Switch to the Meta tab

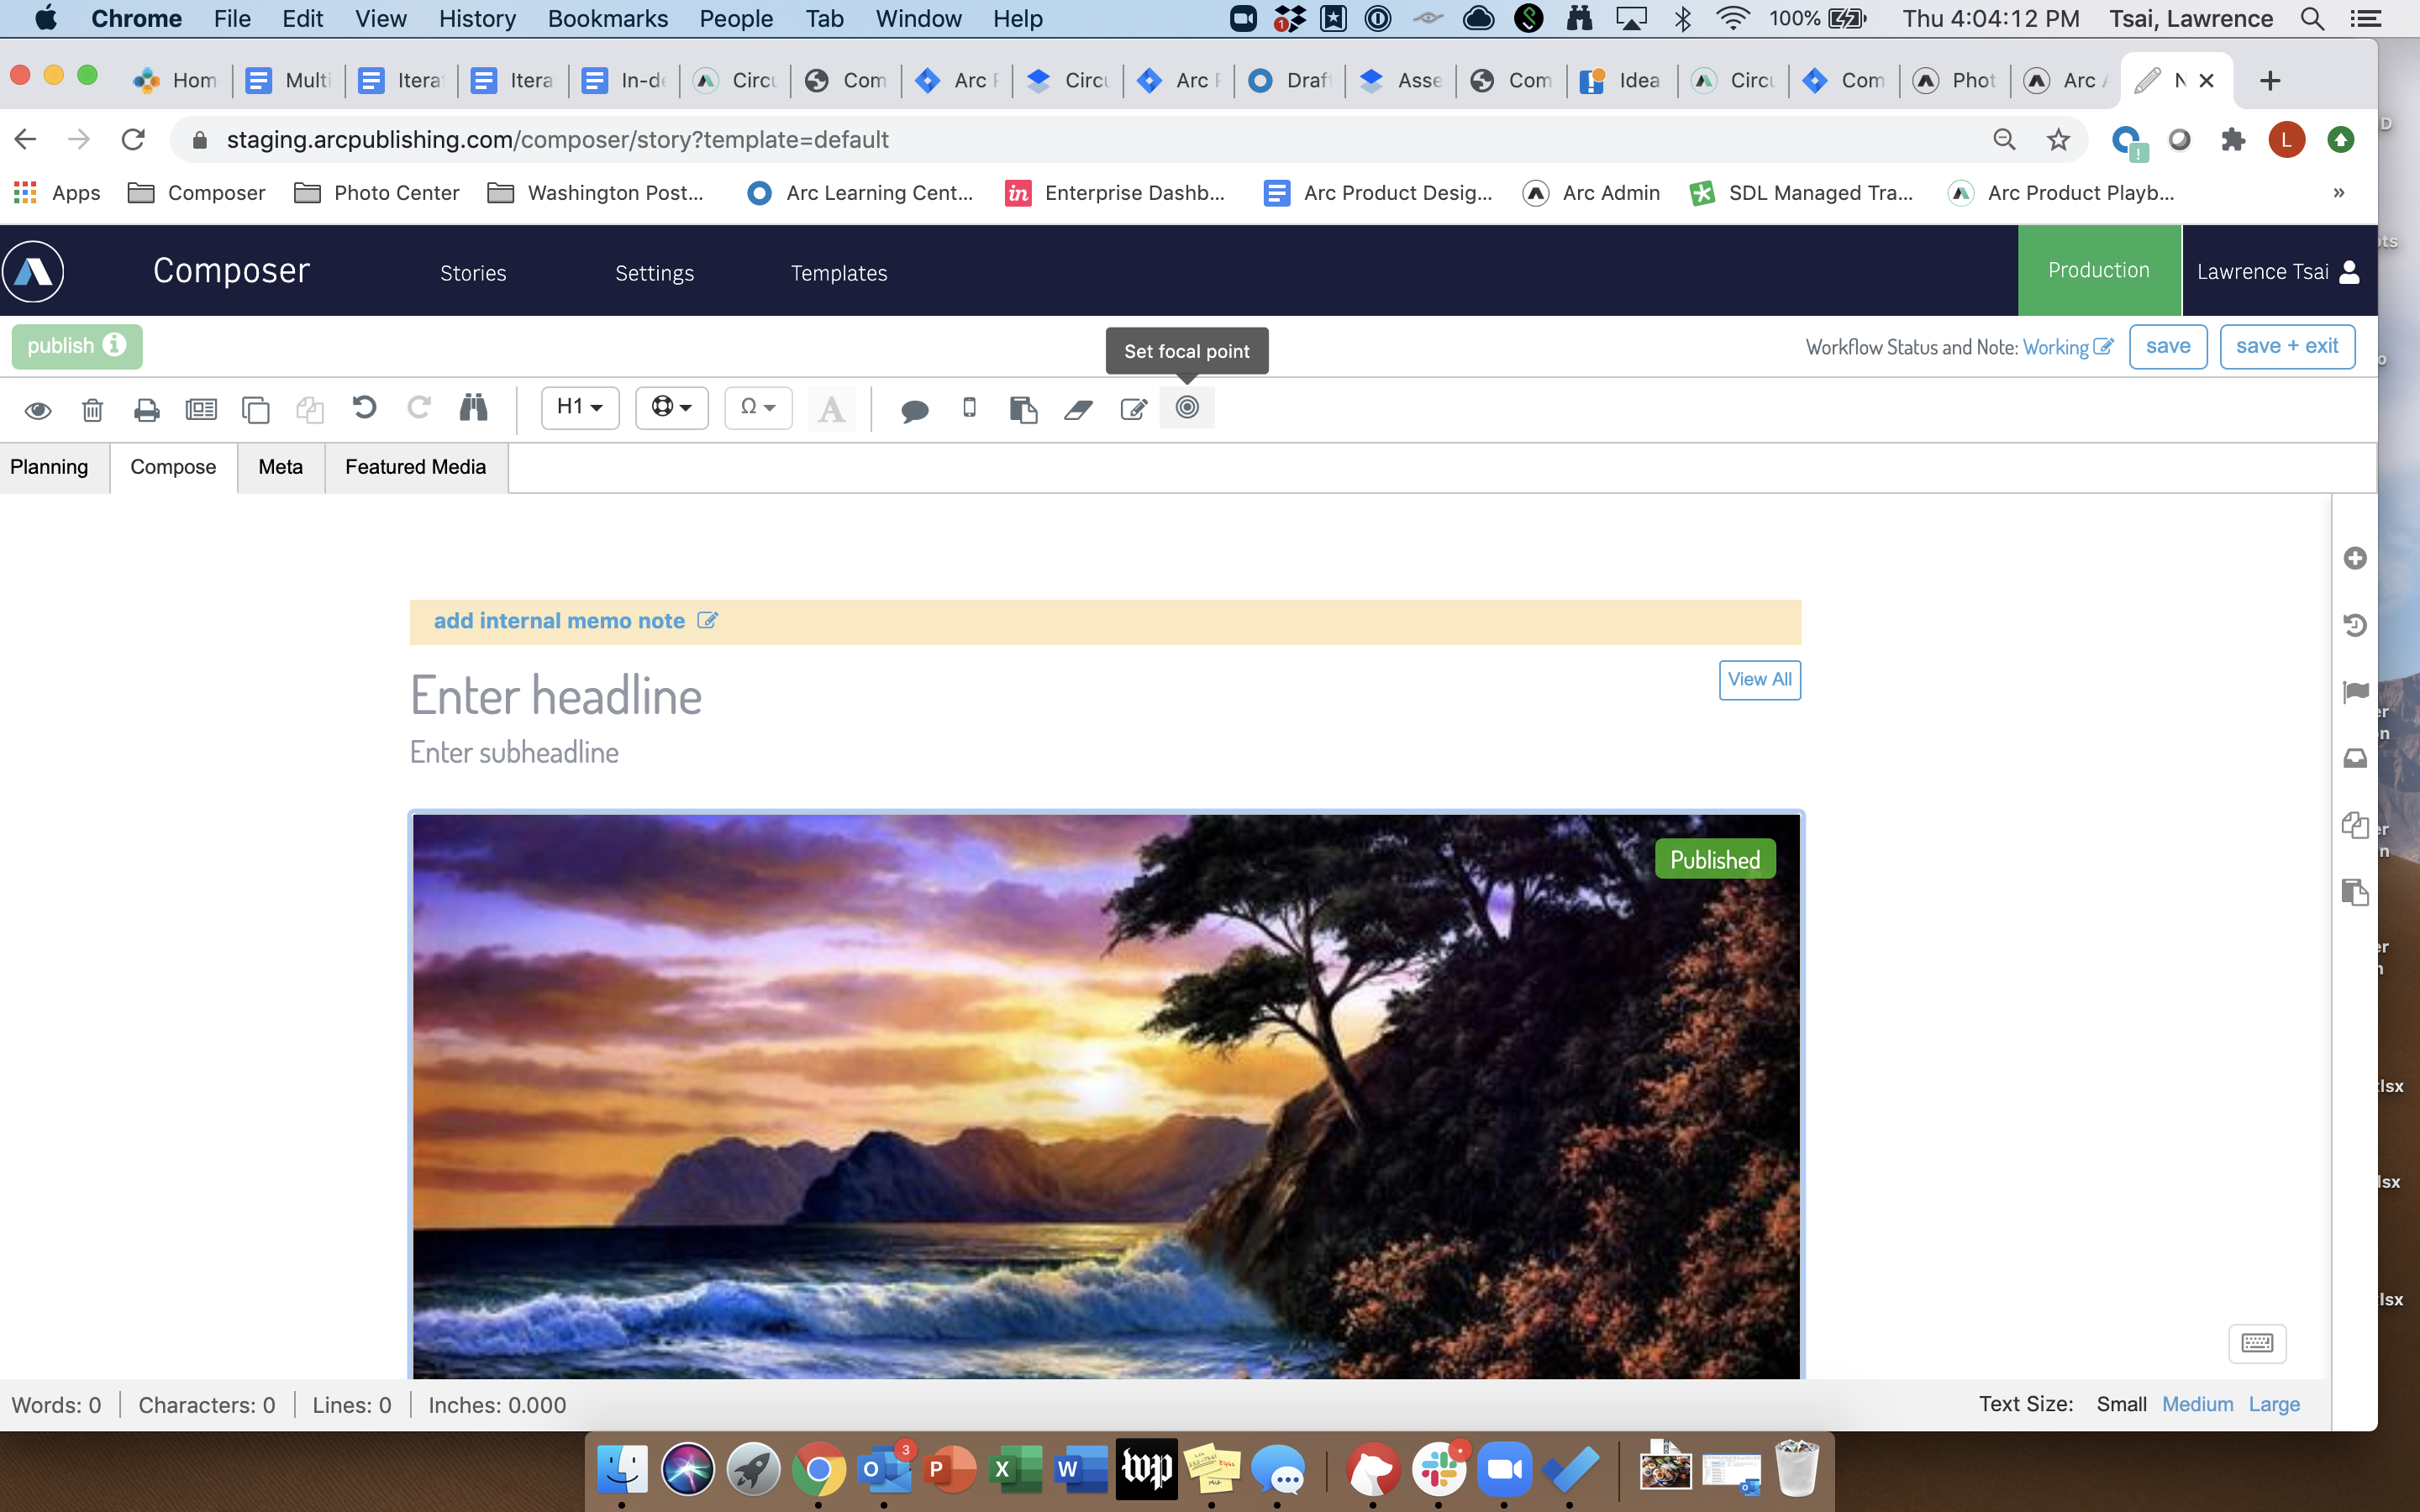pyautogui.click(x=281, y=467)
